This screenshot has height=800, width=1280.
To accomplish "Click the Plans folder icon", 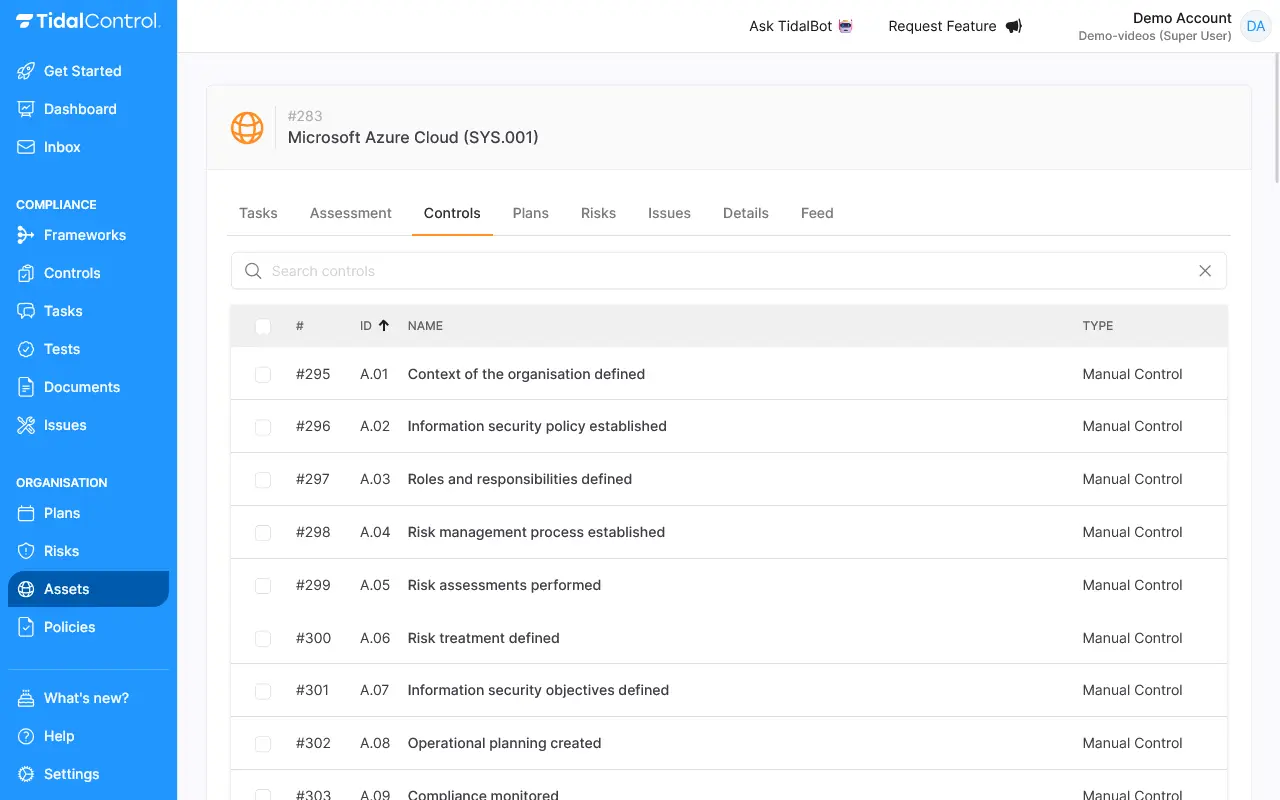I will [x=26, y=513].
